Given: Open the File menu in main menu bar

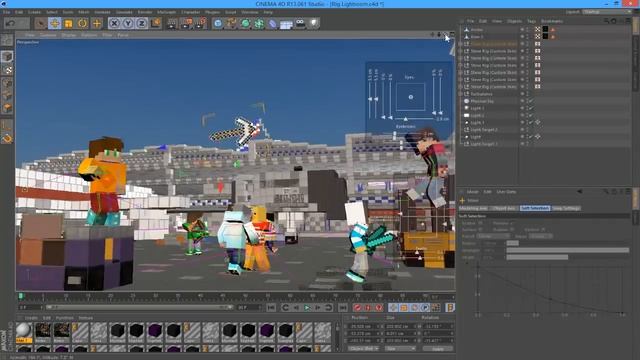Looking at the screenshot, I should (x=7, y=12).
